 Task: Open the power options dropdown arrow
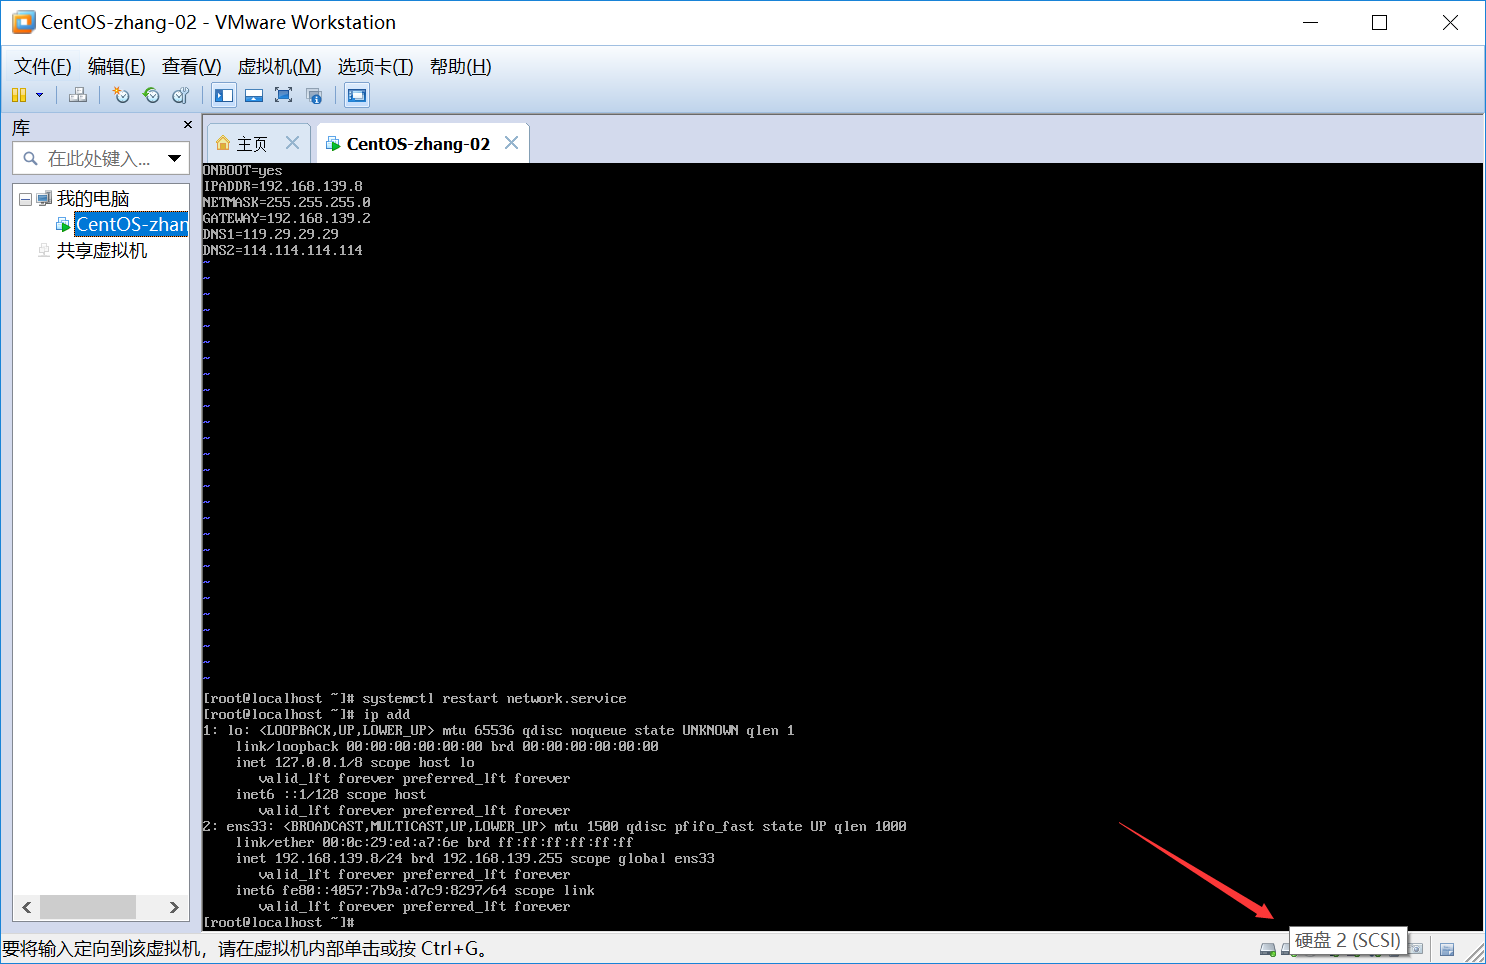click(40, 95)
